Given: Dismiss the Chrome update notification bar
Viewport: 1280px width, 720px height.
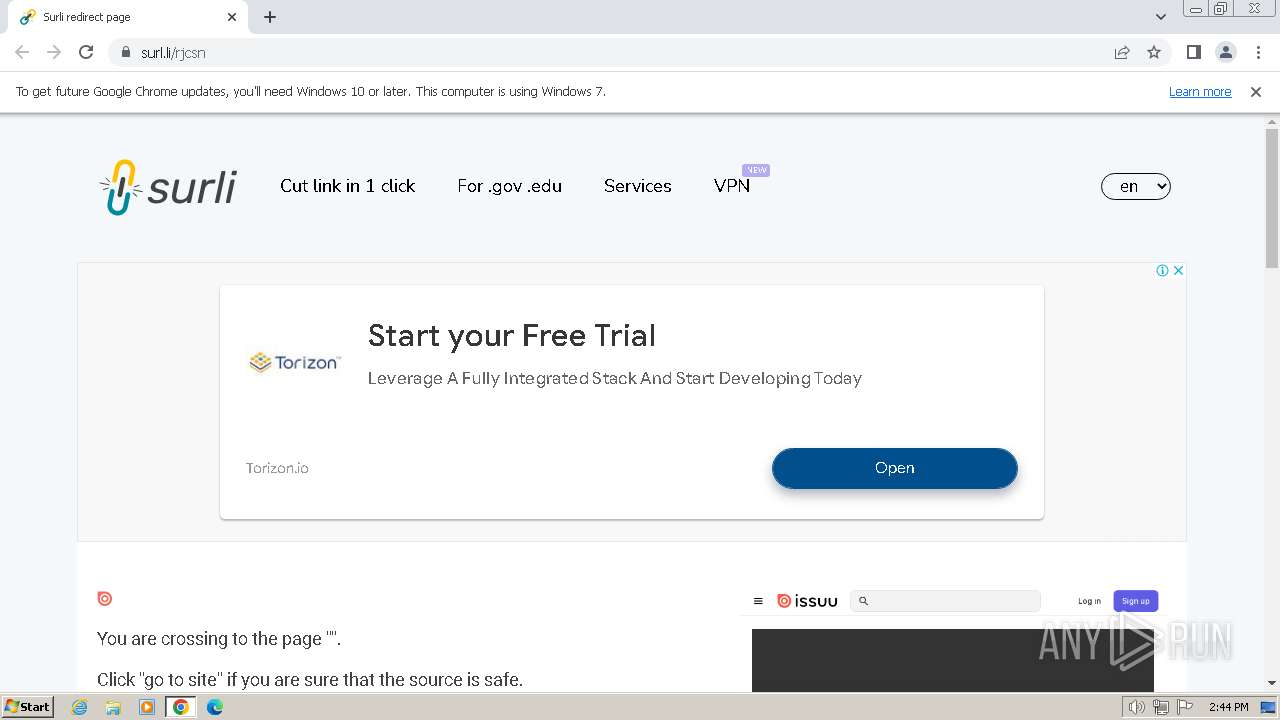Looking at the screenshot, I should [x=1256, y=92].
